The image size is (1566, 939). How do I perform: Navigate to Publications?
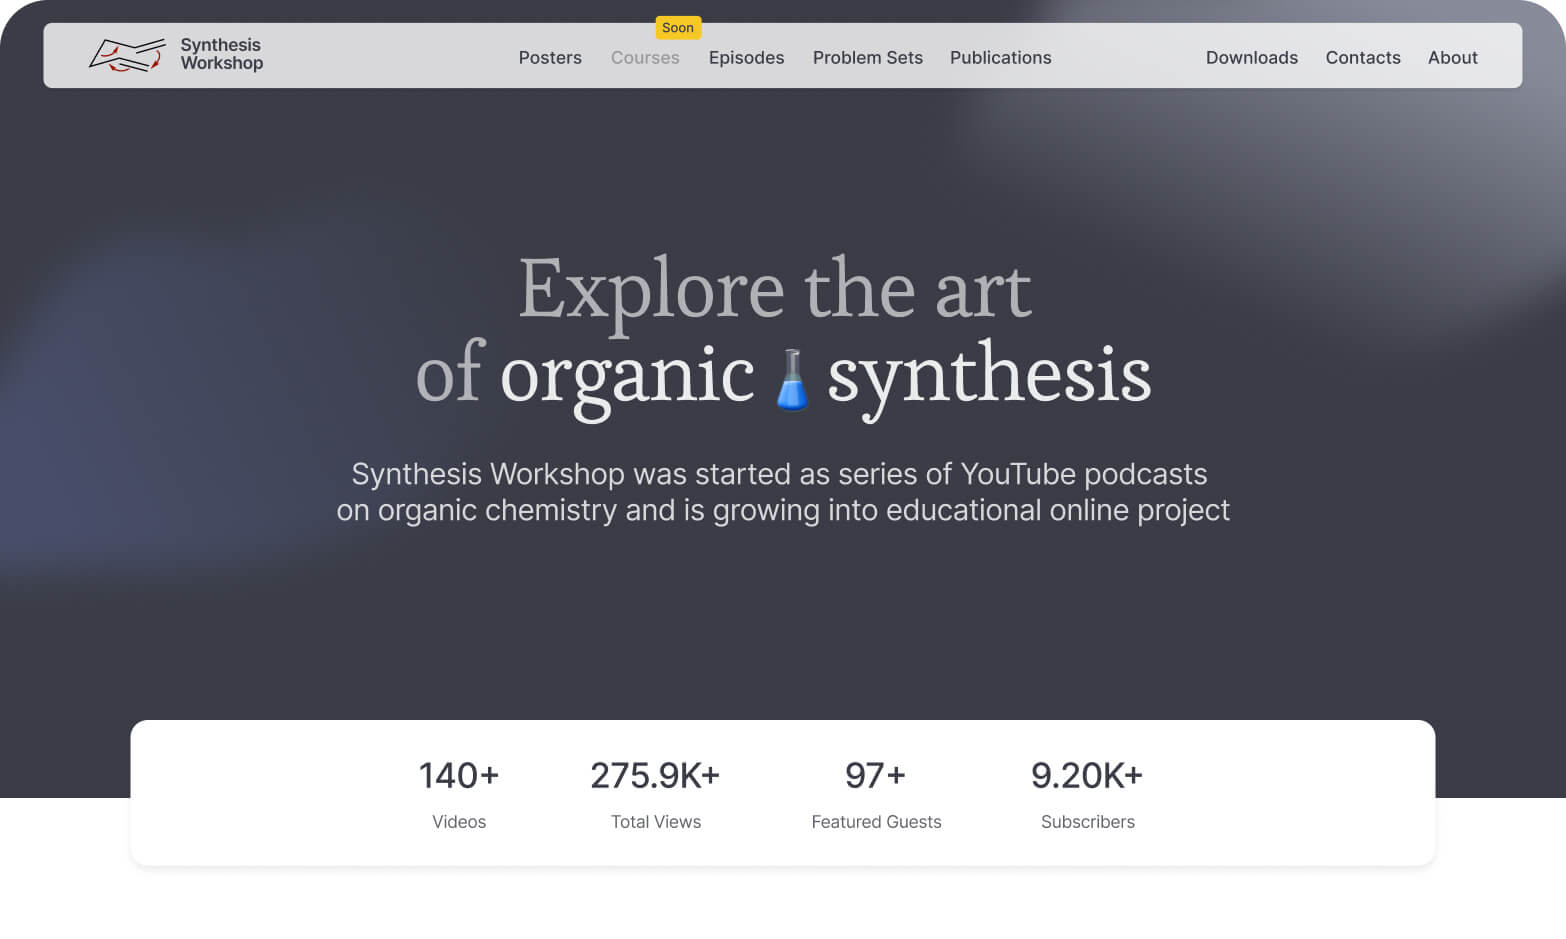click(x=1000, y=58)
